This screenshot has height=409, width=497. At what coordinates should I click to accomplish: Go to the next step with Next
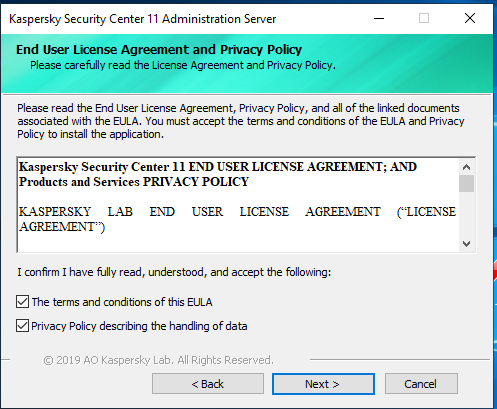pyautogui.click(x=323, y=384)
